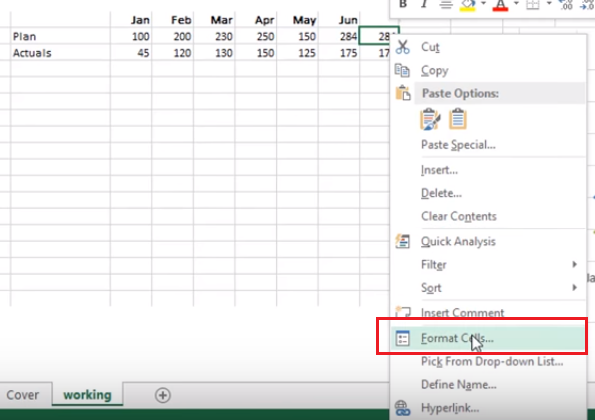595x420 pixels.
Task: Click the borders icon in mini toolbar
Action: tap(533, 5)
